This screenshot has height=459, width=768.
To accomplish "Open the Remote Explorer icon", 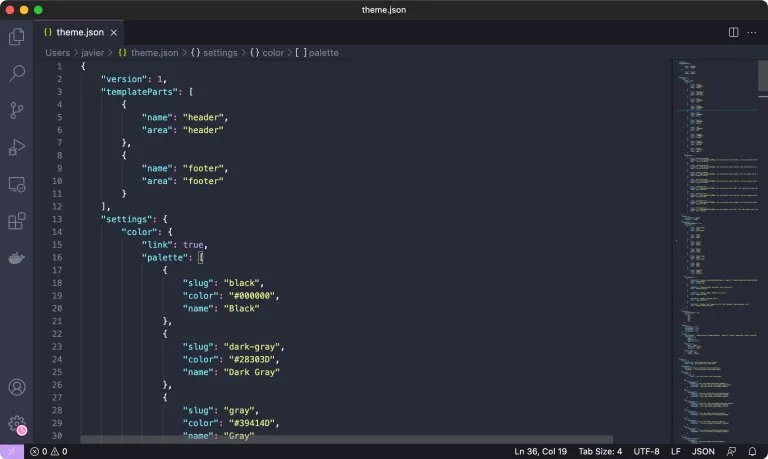I will [17, 184].
